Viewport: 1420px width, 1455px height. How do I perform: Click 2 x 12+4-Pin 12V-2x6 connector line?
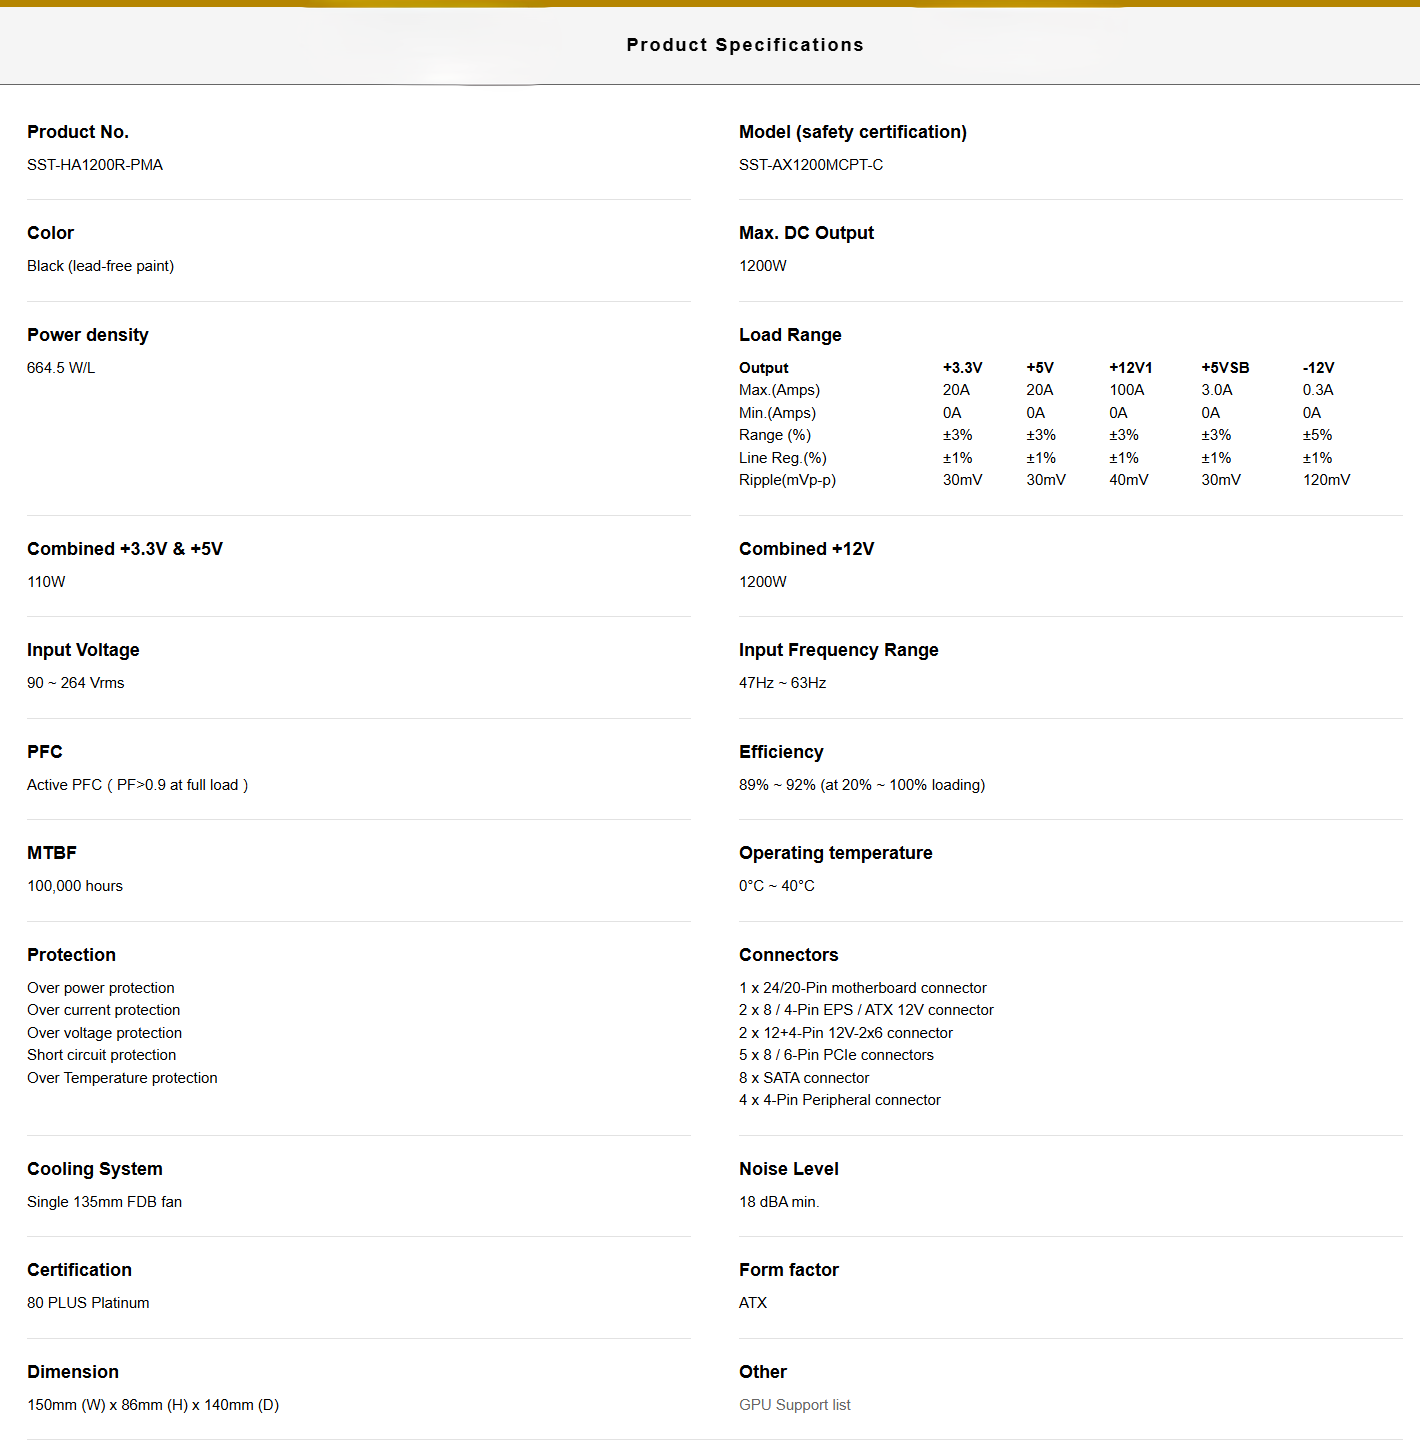(x=846, y=1033)
